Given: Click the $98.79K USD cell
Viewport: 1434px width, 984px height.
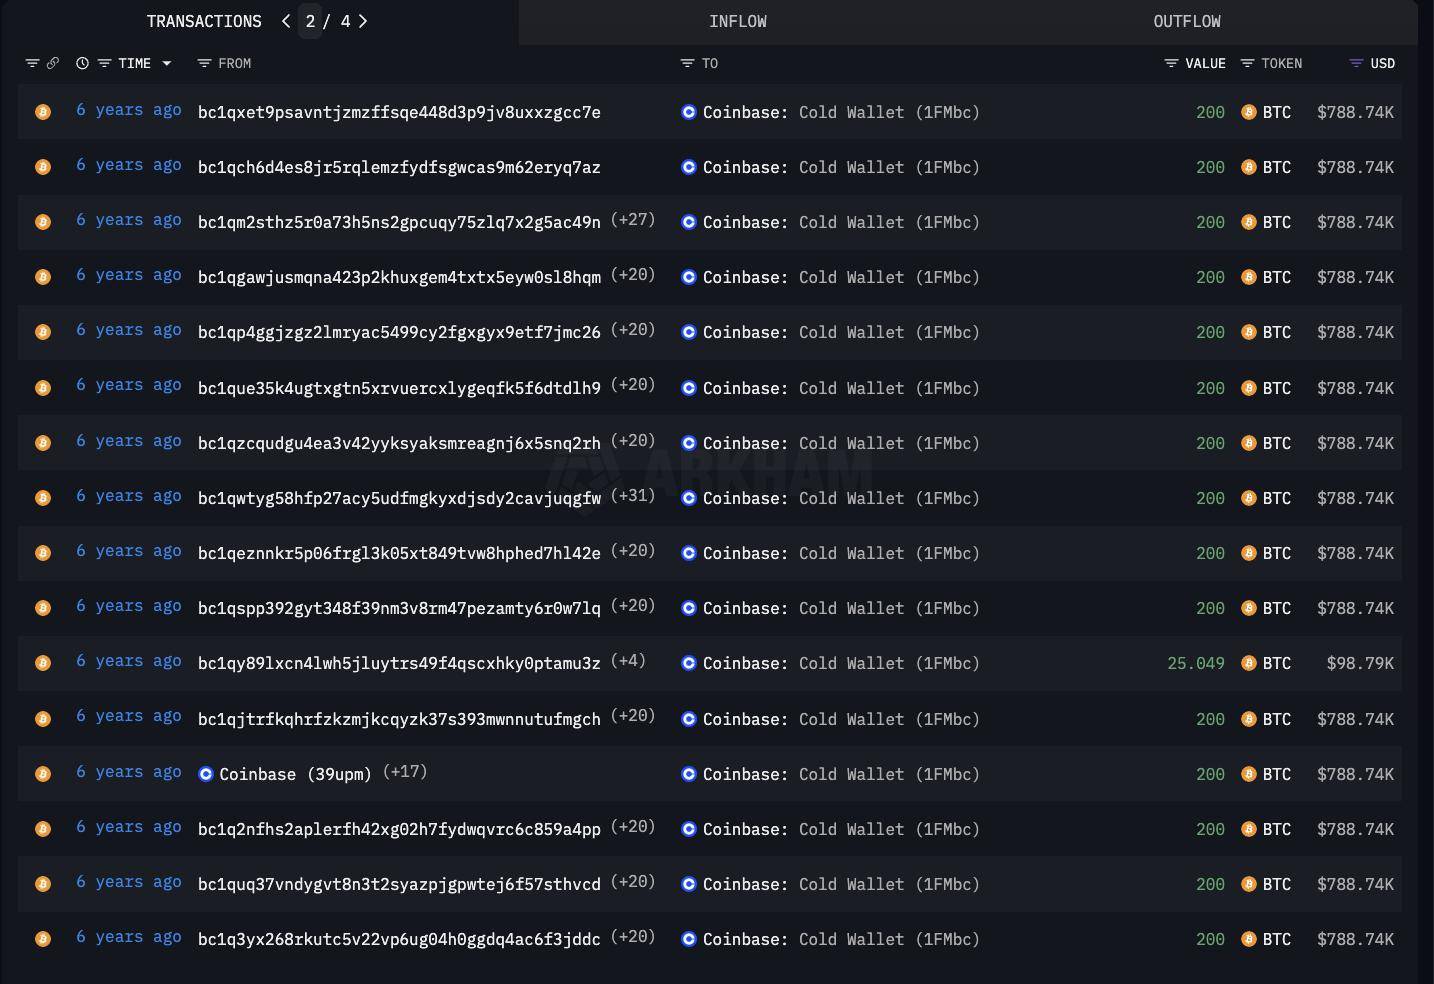Looking at the screenshot, I should point(1360,663).
